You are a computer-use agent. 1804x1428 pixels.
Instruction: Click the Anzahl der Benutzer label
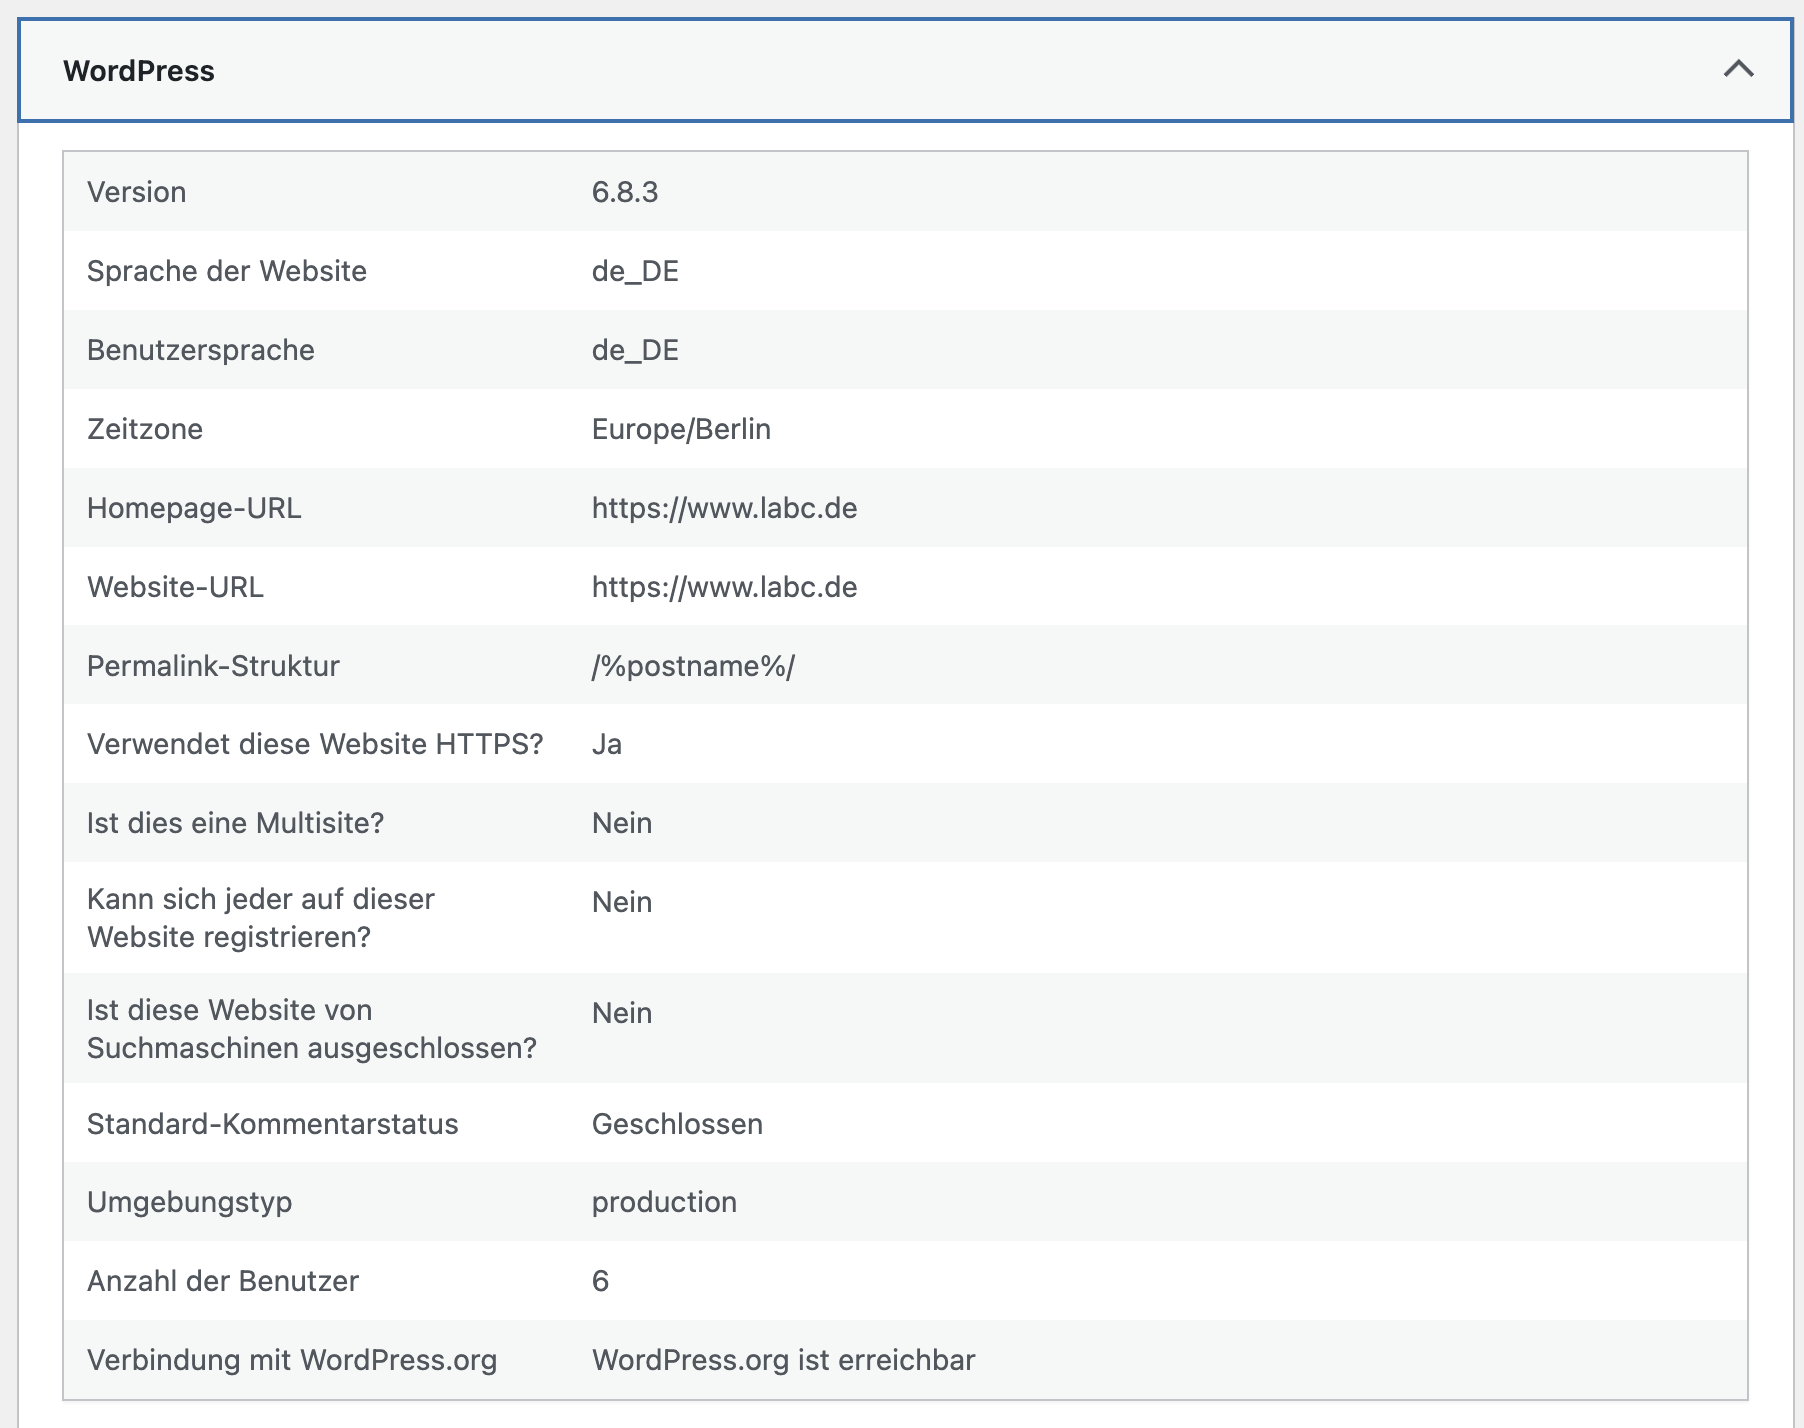point(223,1281)
